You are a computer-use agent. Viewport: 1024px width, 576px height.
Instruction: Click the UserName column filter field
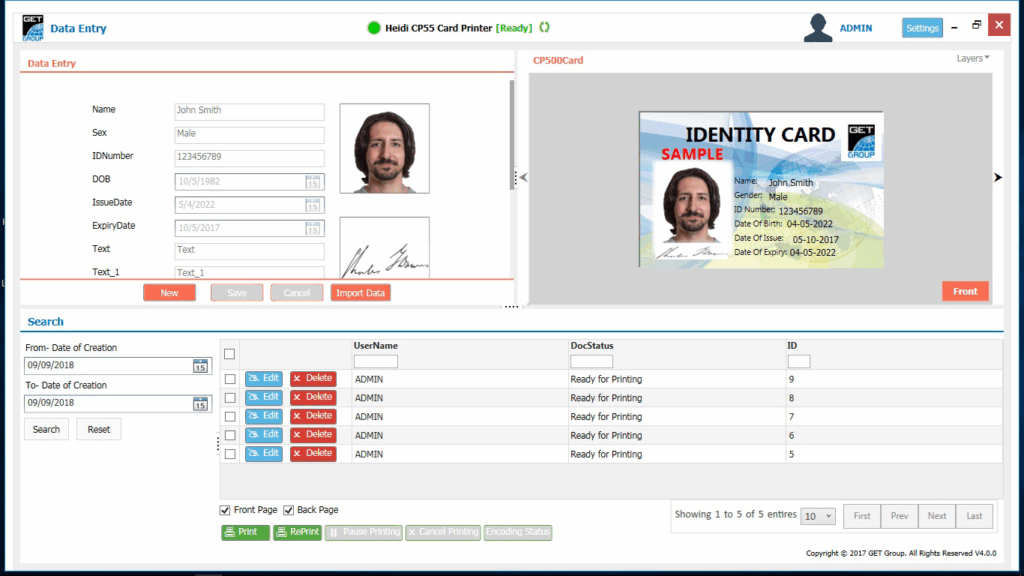pos(376,361)
